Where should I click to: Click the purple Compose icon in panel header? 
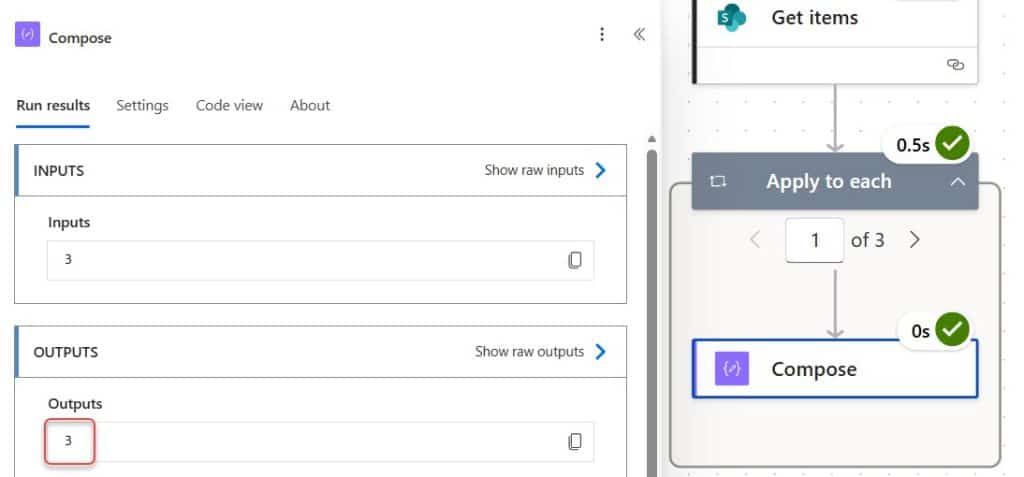point(27,35)
